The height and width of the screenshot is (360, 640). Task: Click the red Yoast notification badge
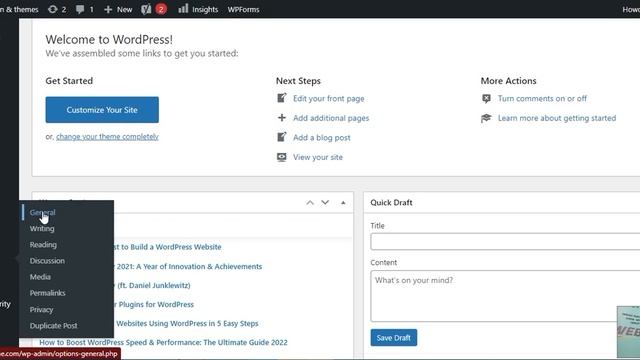pyautogui.click(x=161, y=9)
